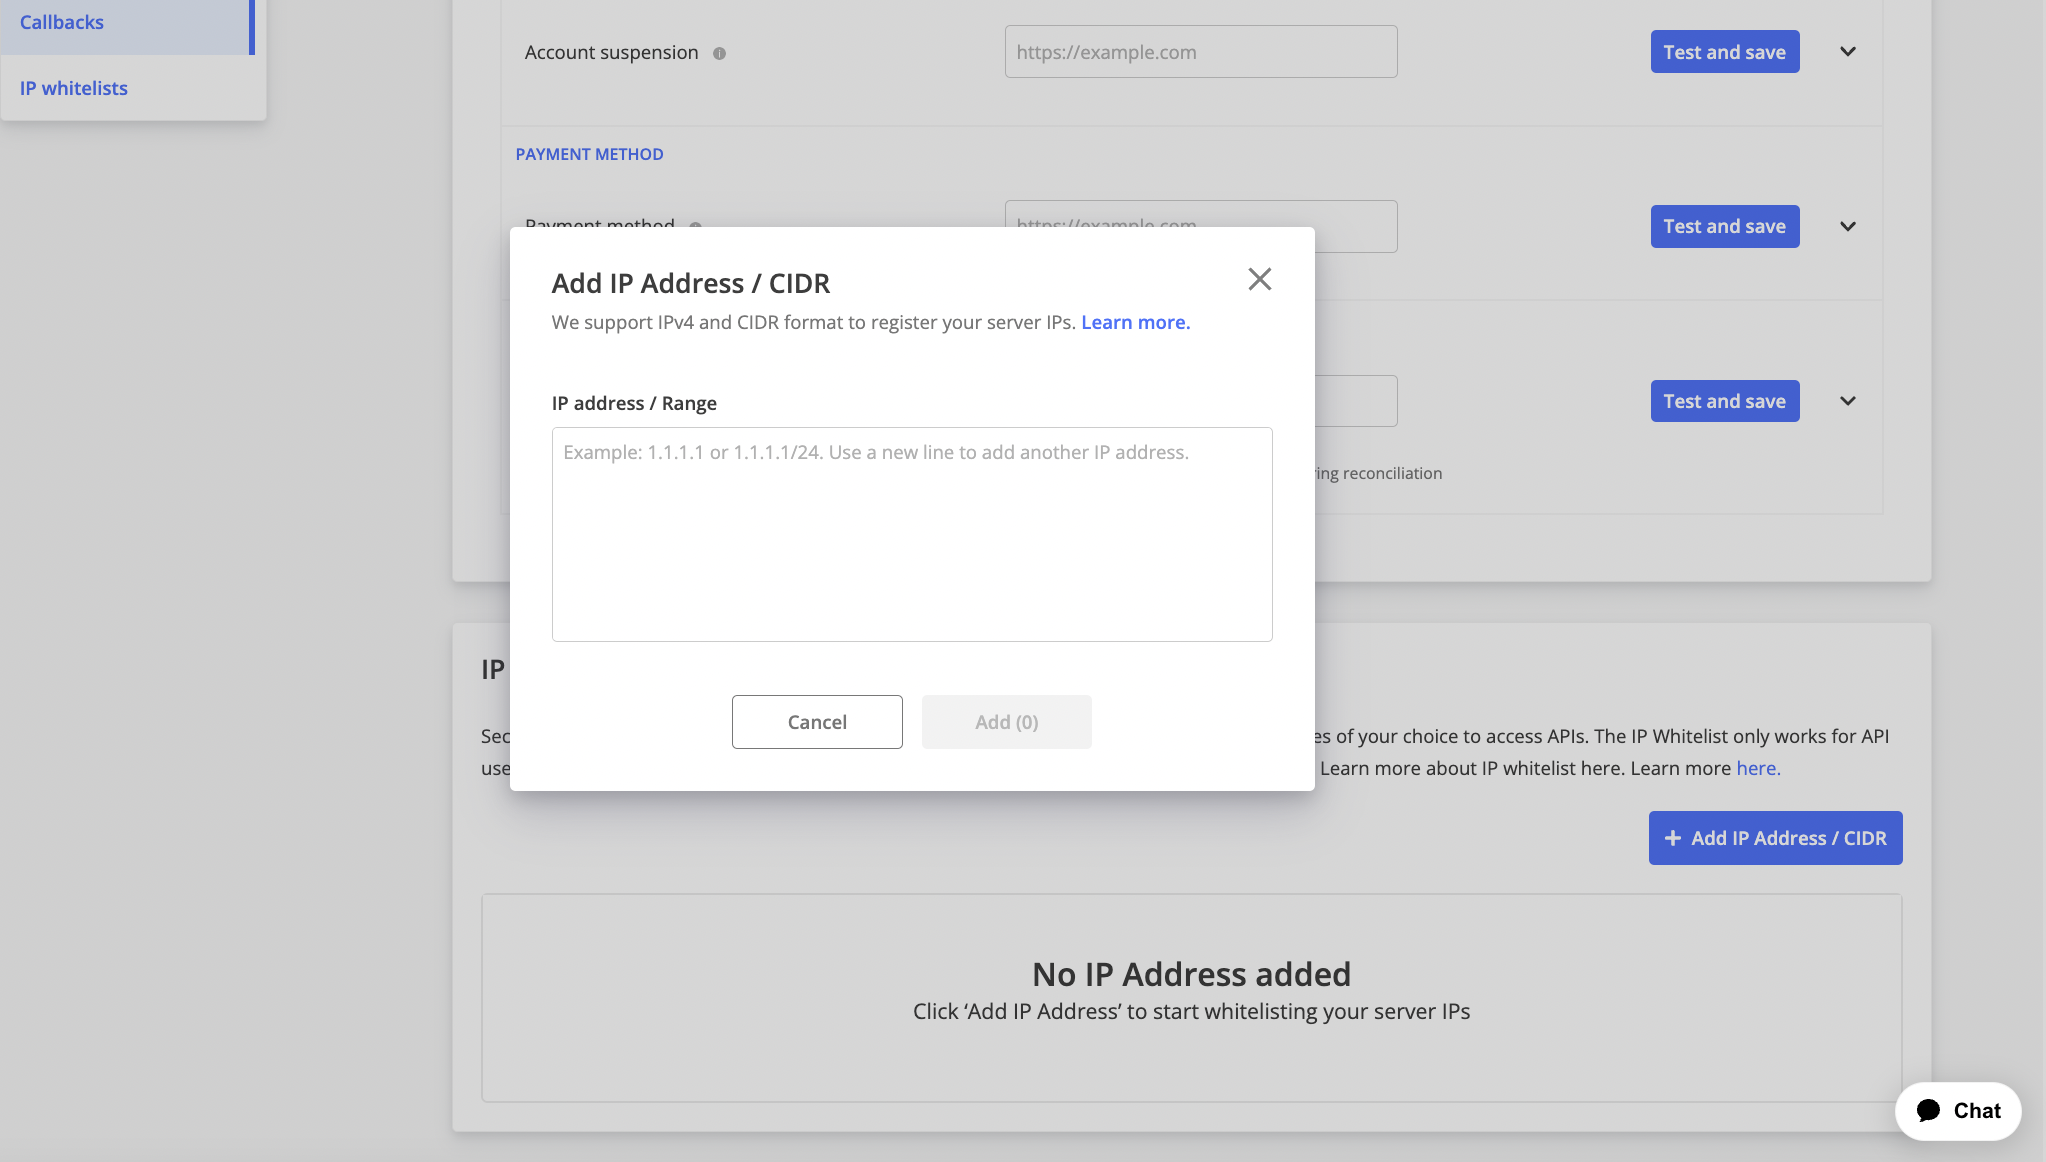Click the plus icon on Add IP Address button

click(1674, 837)
